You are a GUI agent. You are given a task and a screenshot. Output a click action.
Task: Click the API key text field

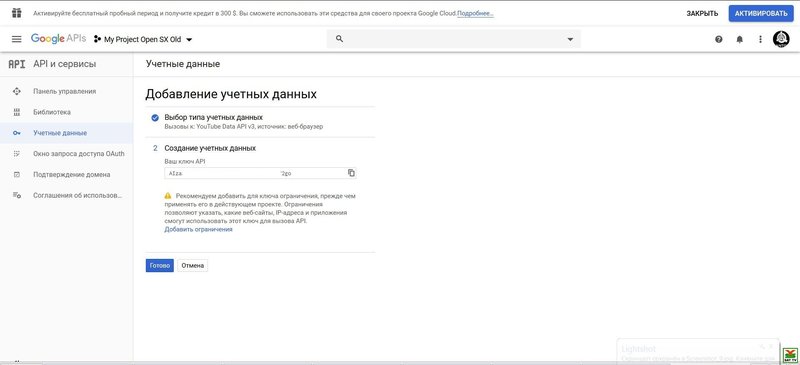tap(260, 173)
